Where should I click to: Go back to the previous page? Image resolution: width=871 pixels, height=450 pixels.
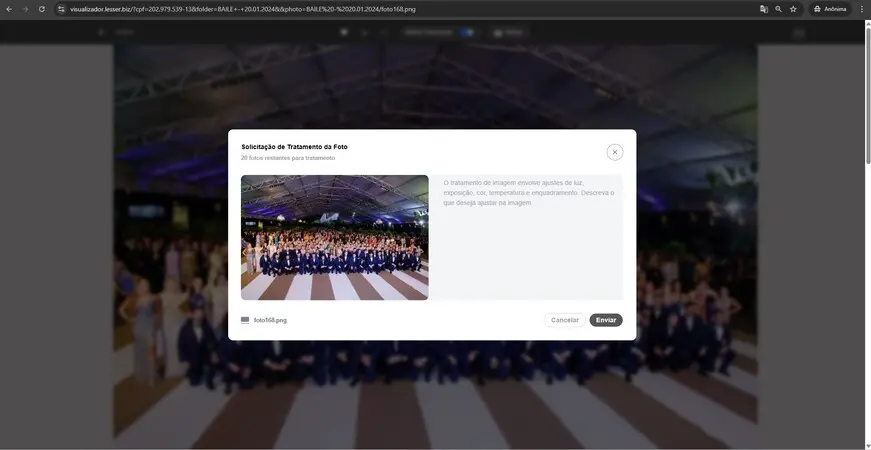pos(9,9)
